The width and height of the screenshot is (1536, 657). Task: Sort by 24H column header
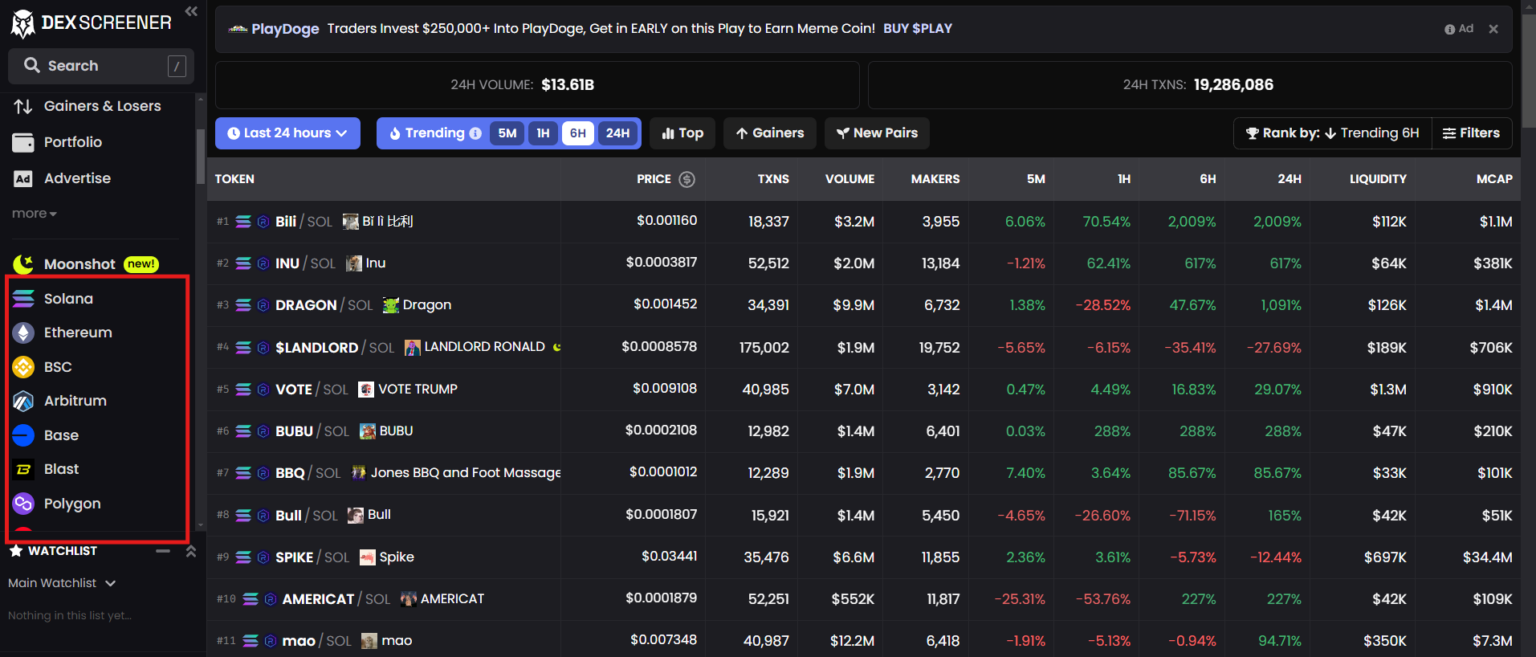coord(1289,179)
